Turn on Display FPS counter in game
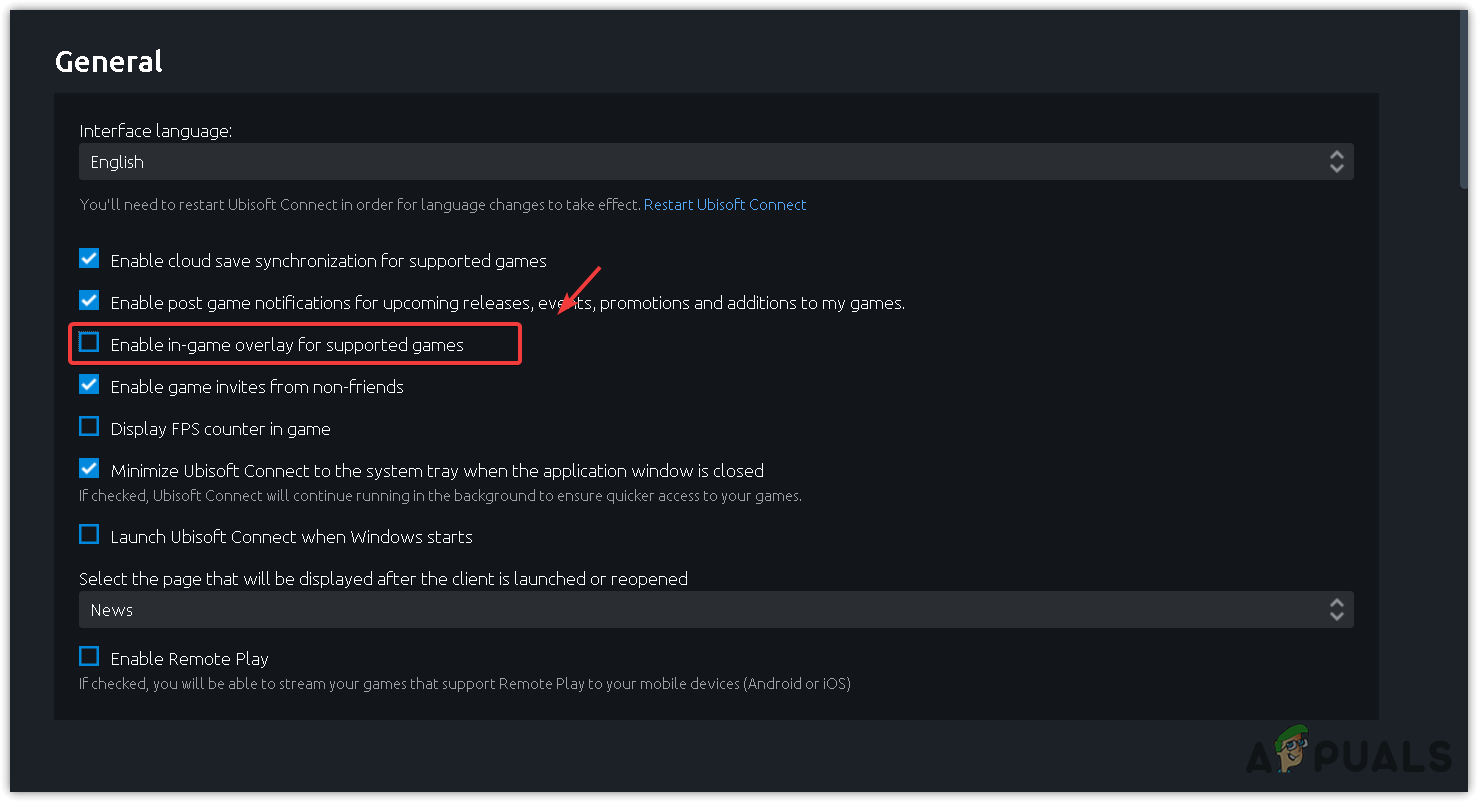Viewport: 1478px width, 802px height. pyautogui.click(x=90, y=427)
